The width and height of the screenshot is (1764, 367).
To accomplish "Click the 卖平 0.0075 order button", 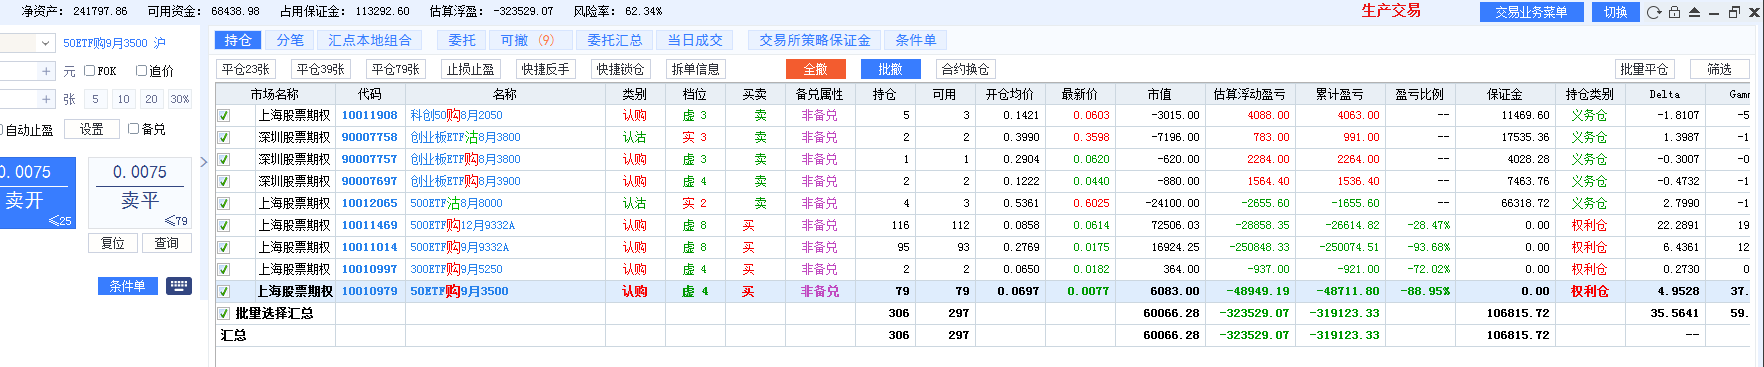I will coord(140,192).
